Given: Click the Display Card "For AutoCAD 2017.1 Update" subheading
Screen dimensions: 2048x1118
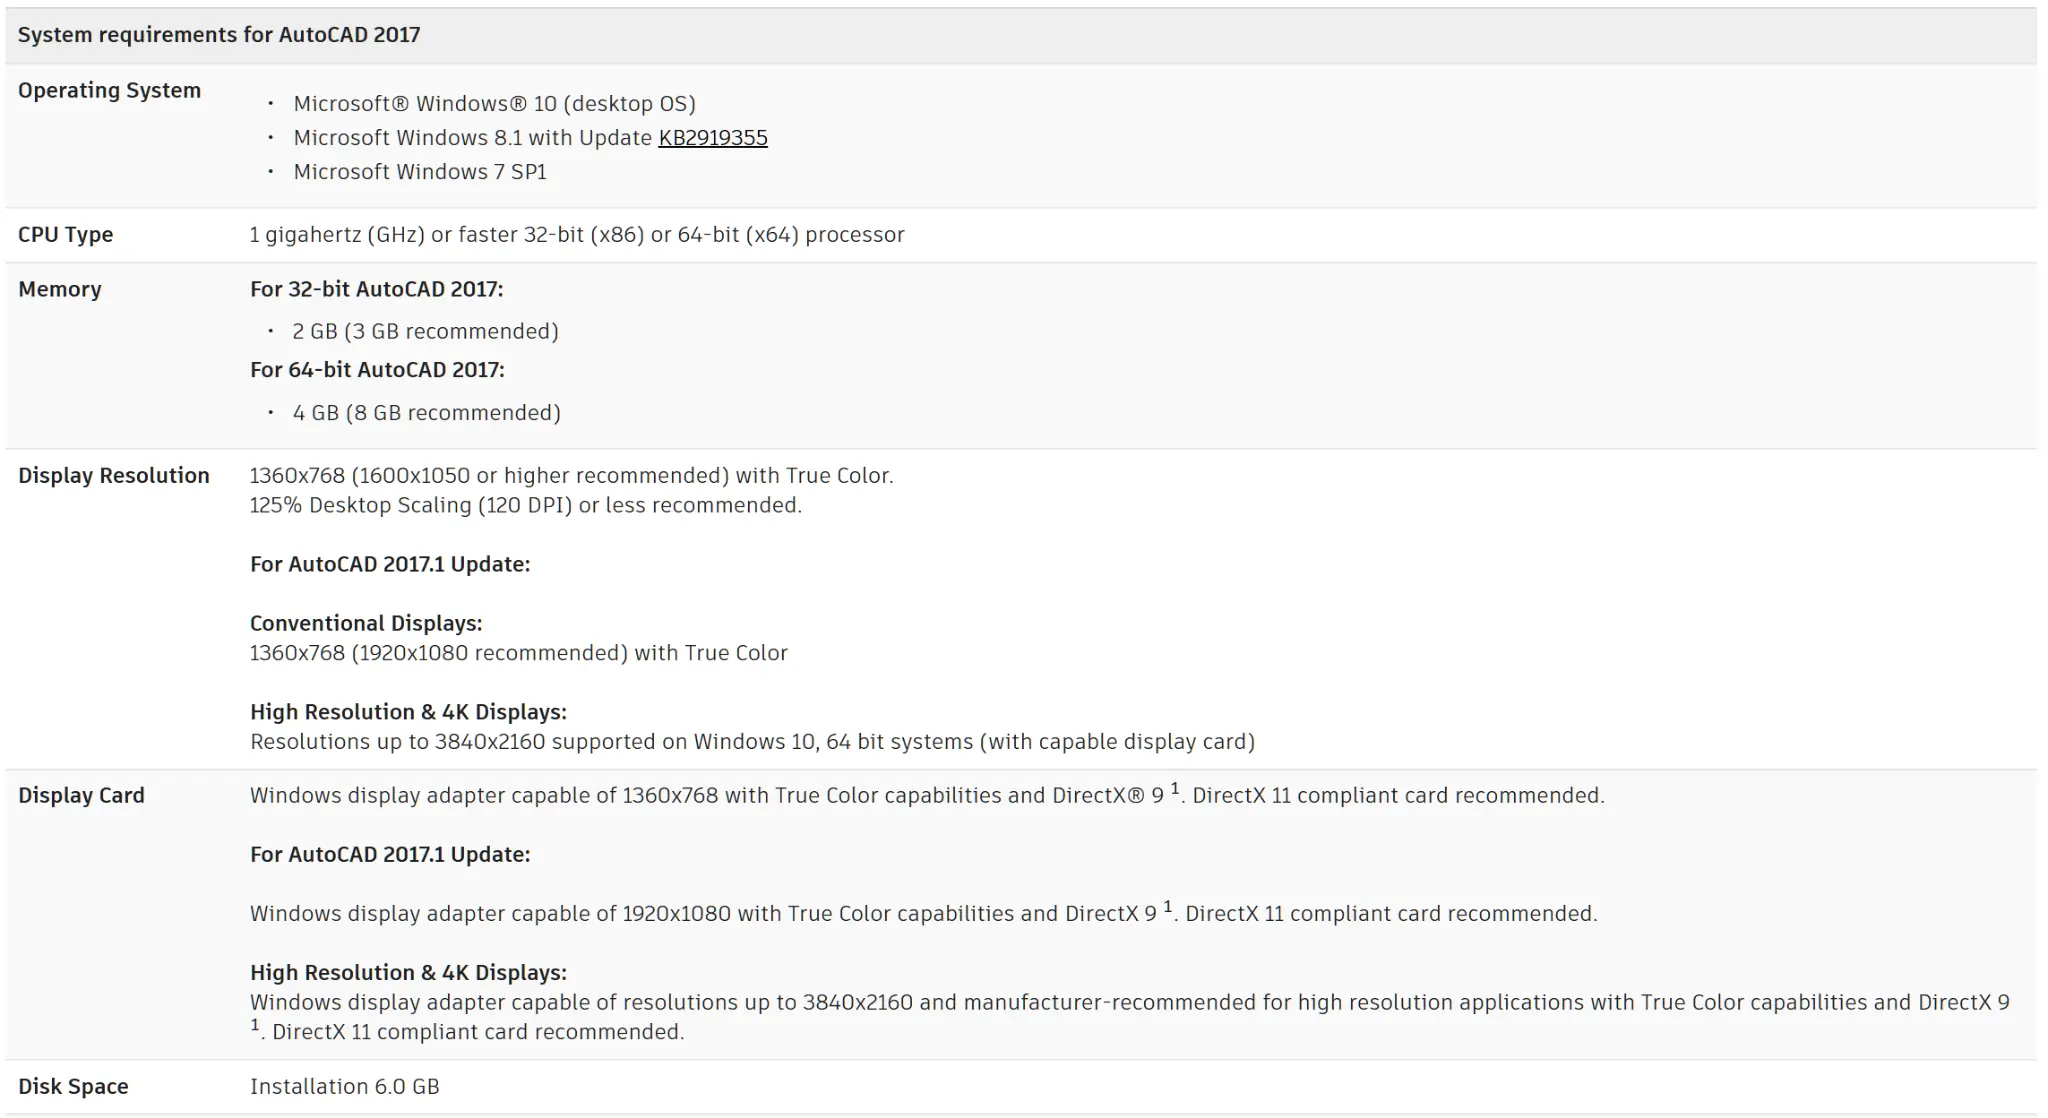Looking at the screenshot, I should click(390, 855).
